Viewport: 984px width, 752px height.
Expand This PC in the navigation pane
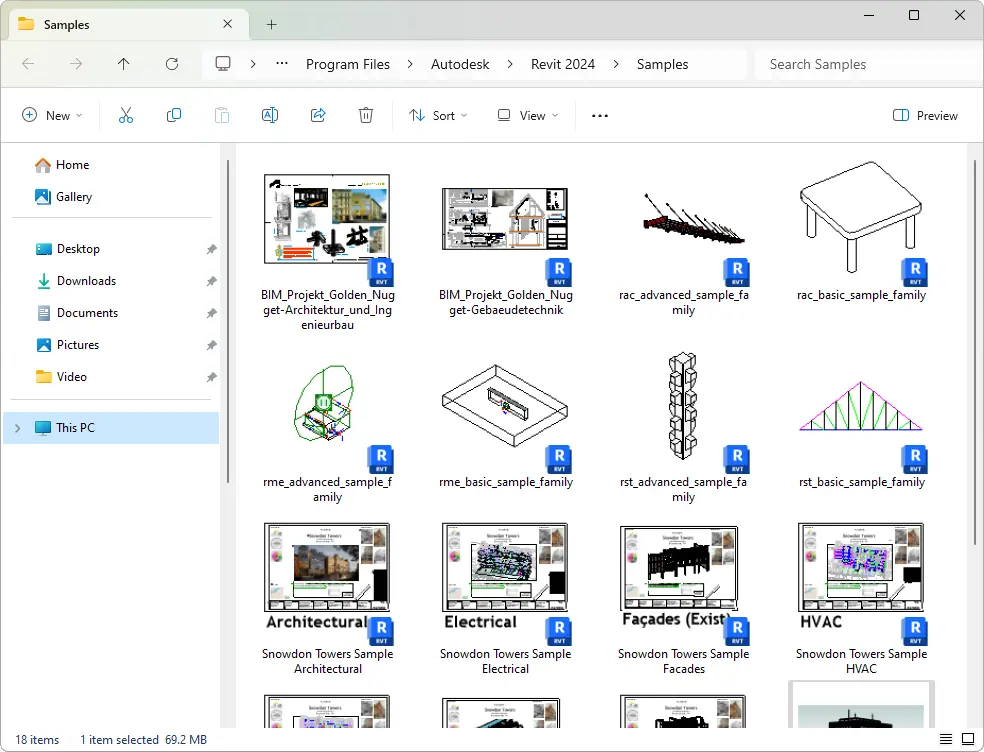[x=17, y=427]
